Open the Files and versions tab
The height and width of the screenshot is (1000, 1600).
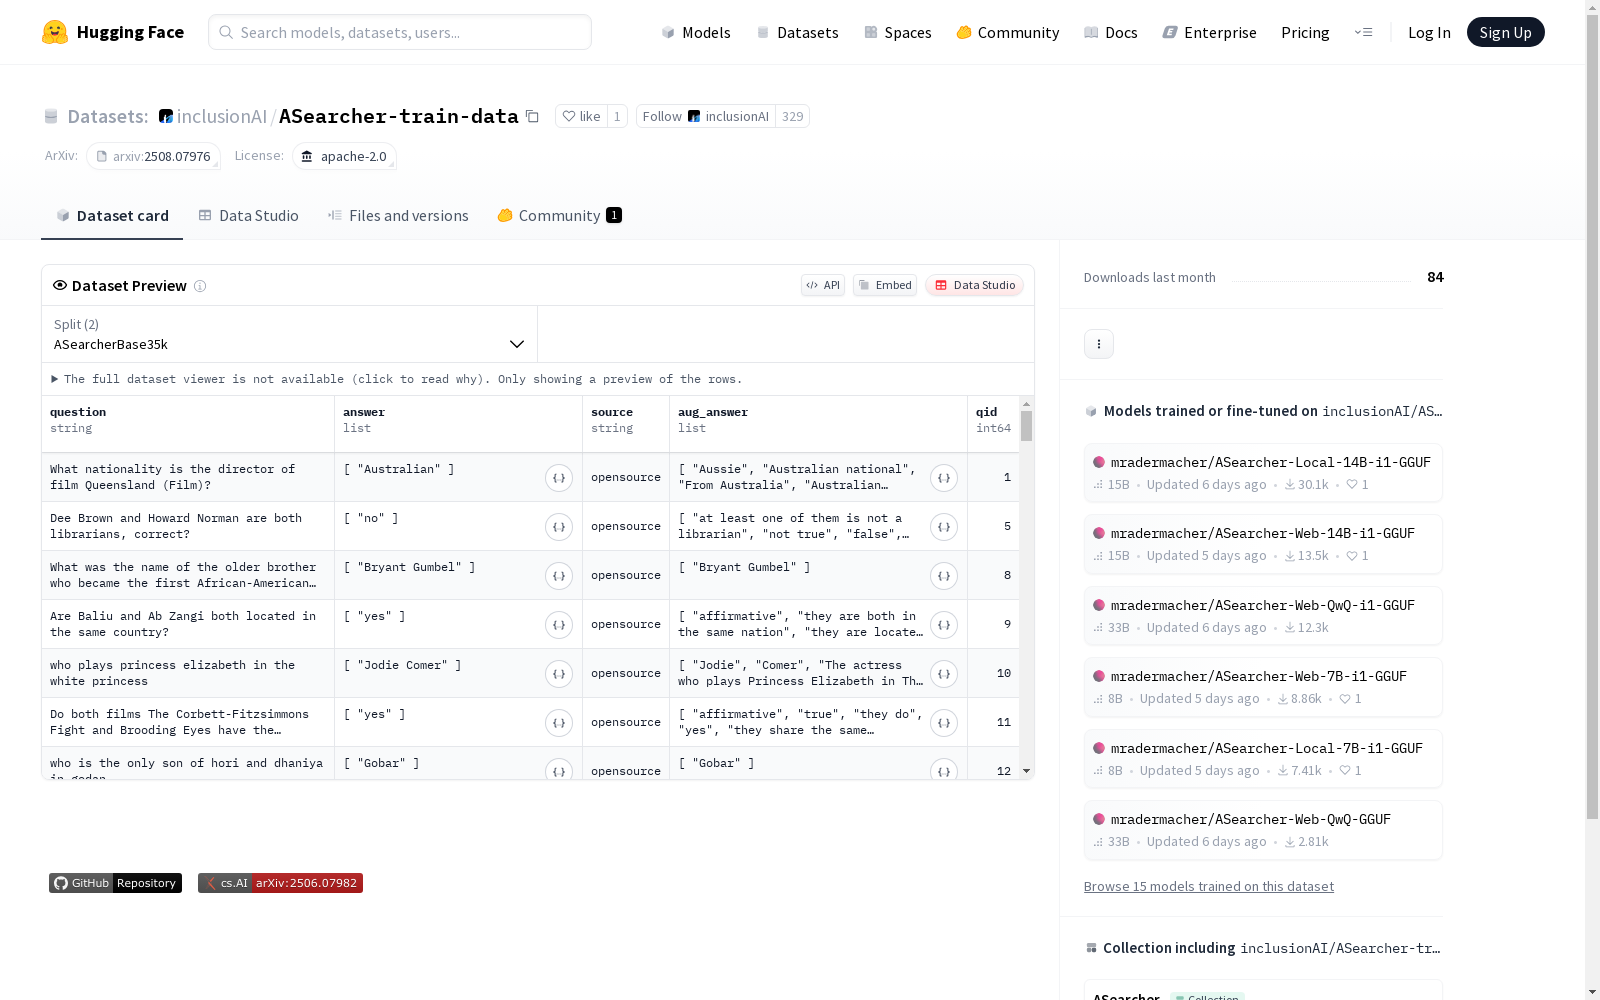(x=398, y=216)
